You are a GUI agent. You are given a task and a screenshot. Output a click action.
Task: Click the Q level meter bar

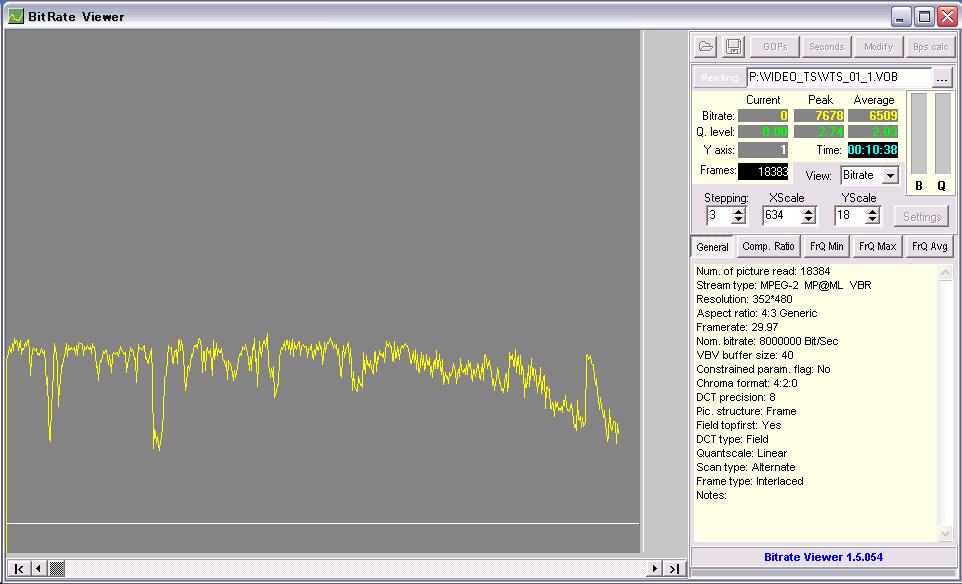point(942,134)
